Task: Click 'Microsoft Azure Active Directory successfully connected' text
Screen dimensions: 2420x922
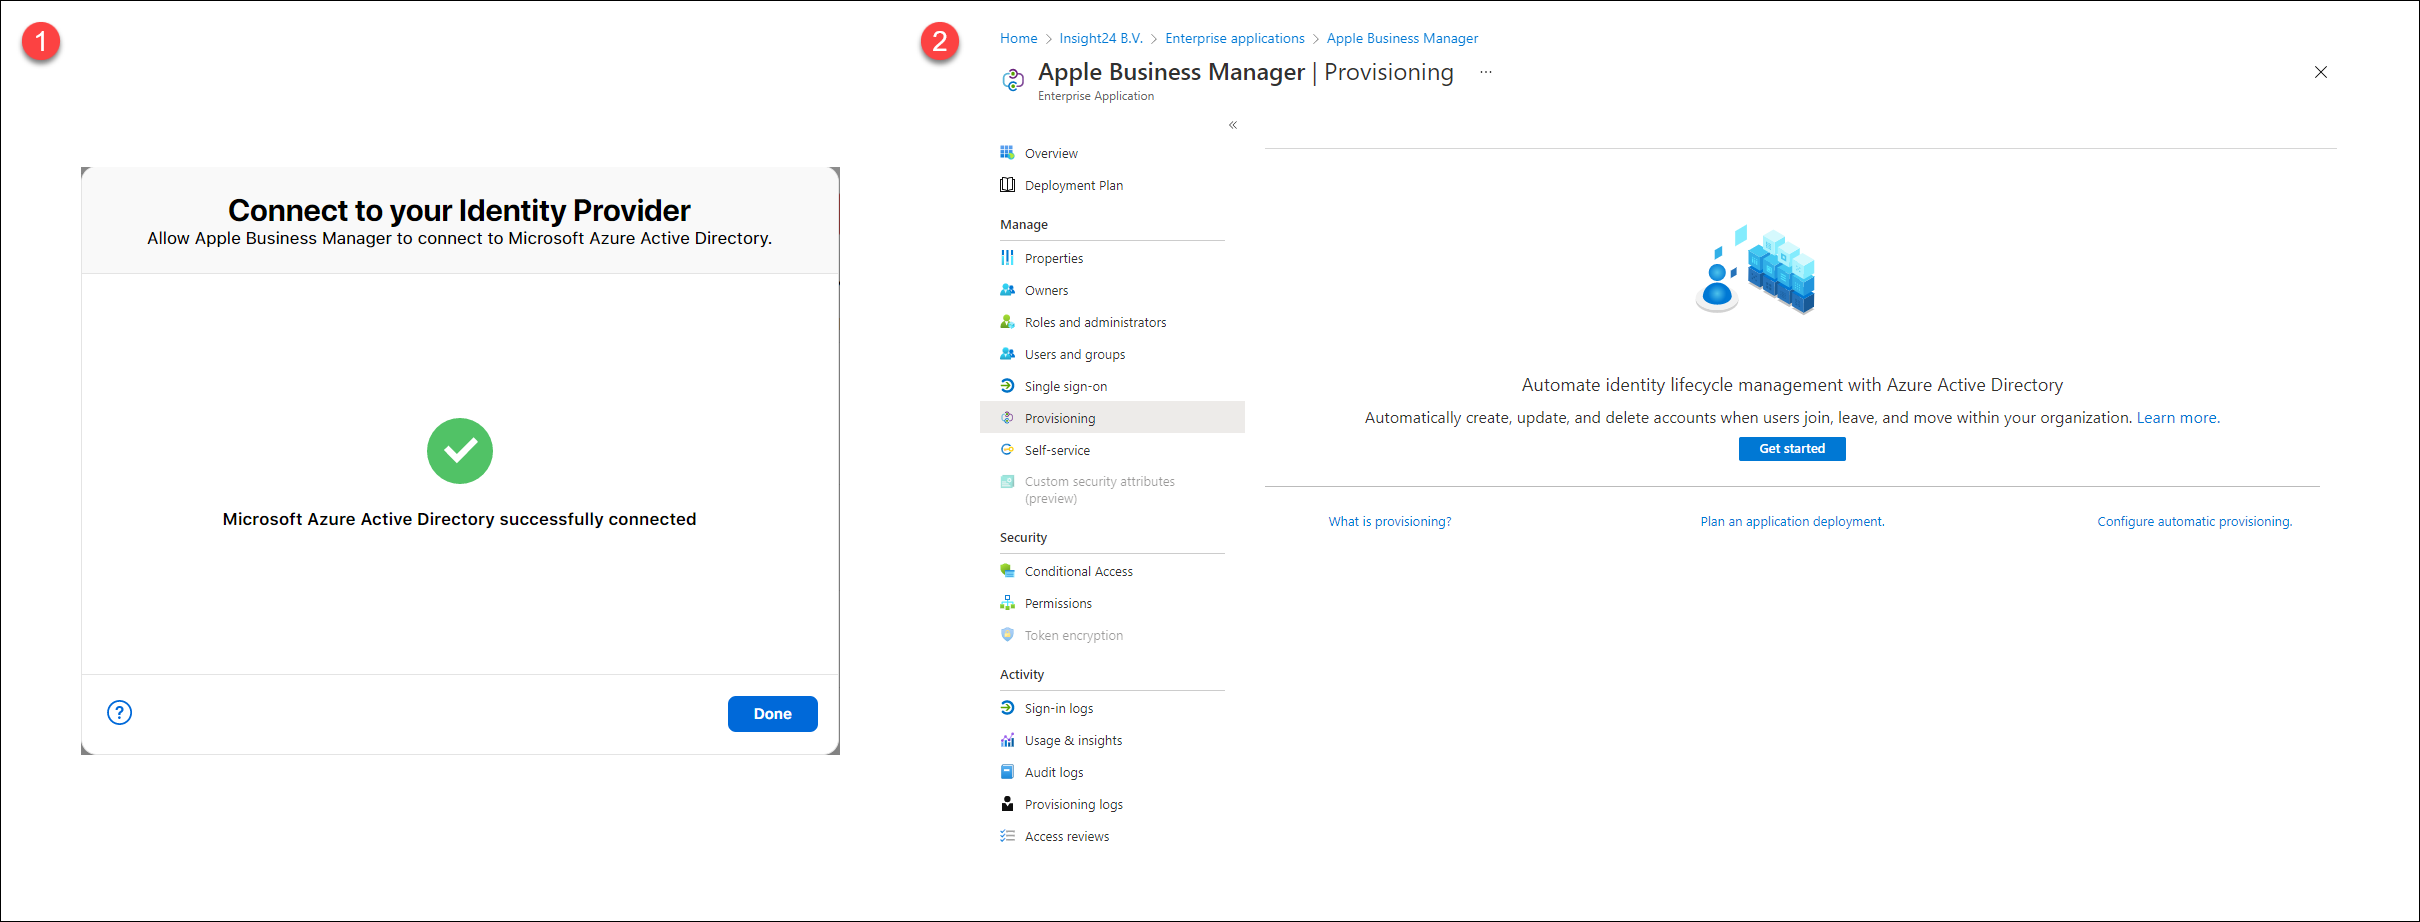Action: click(459, 519)
